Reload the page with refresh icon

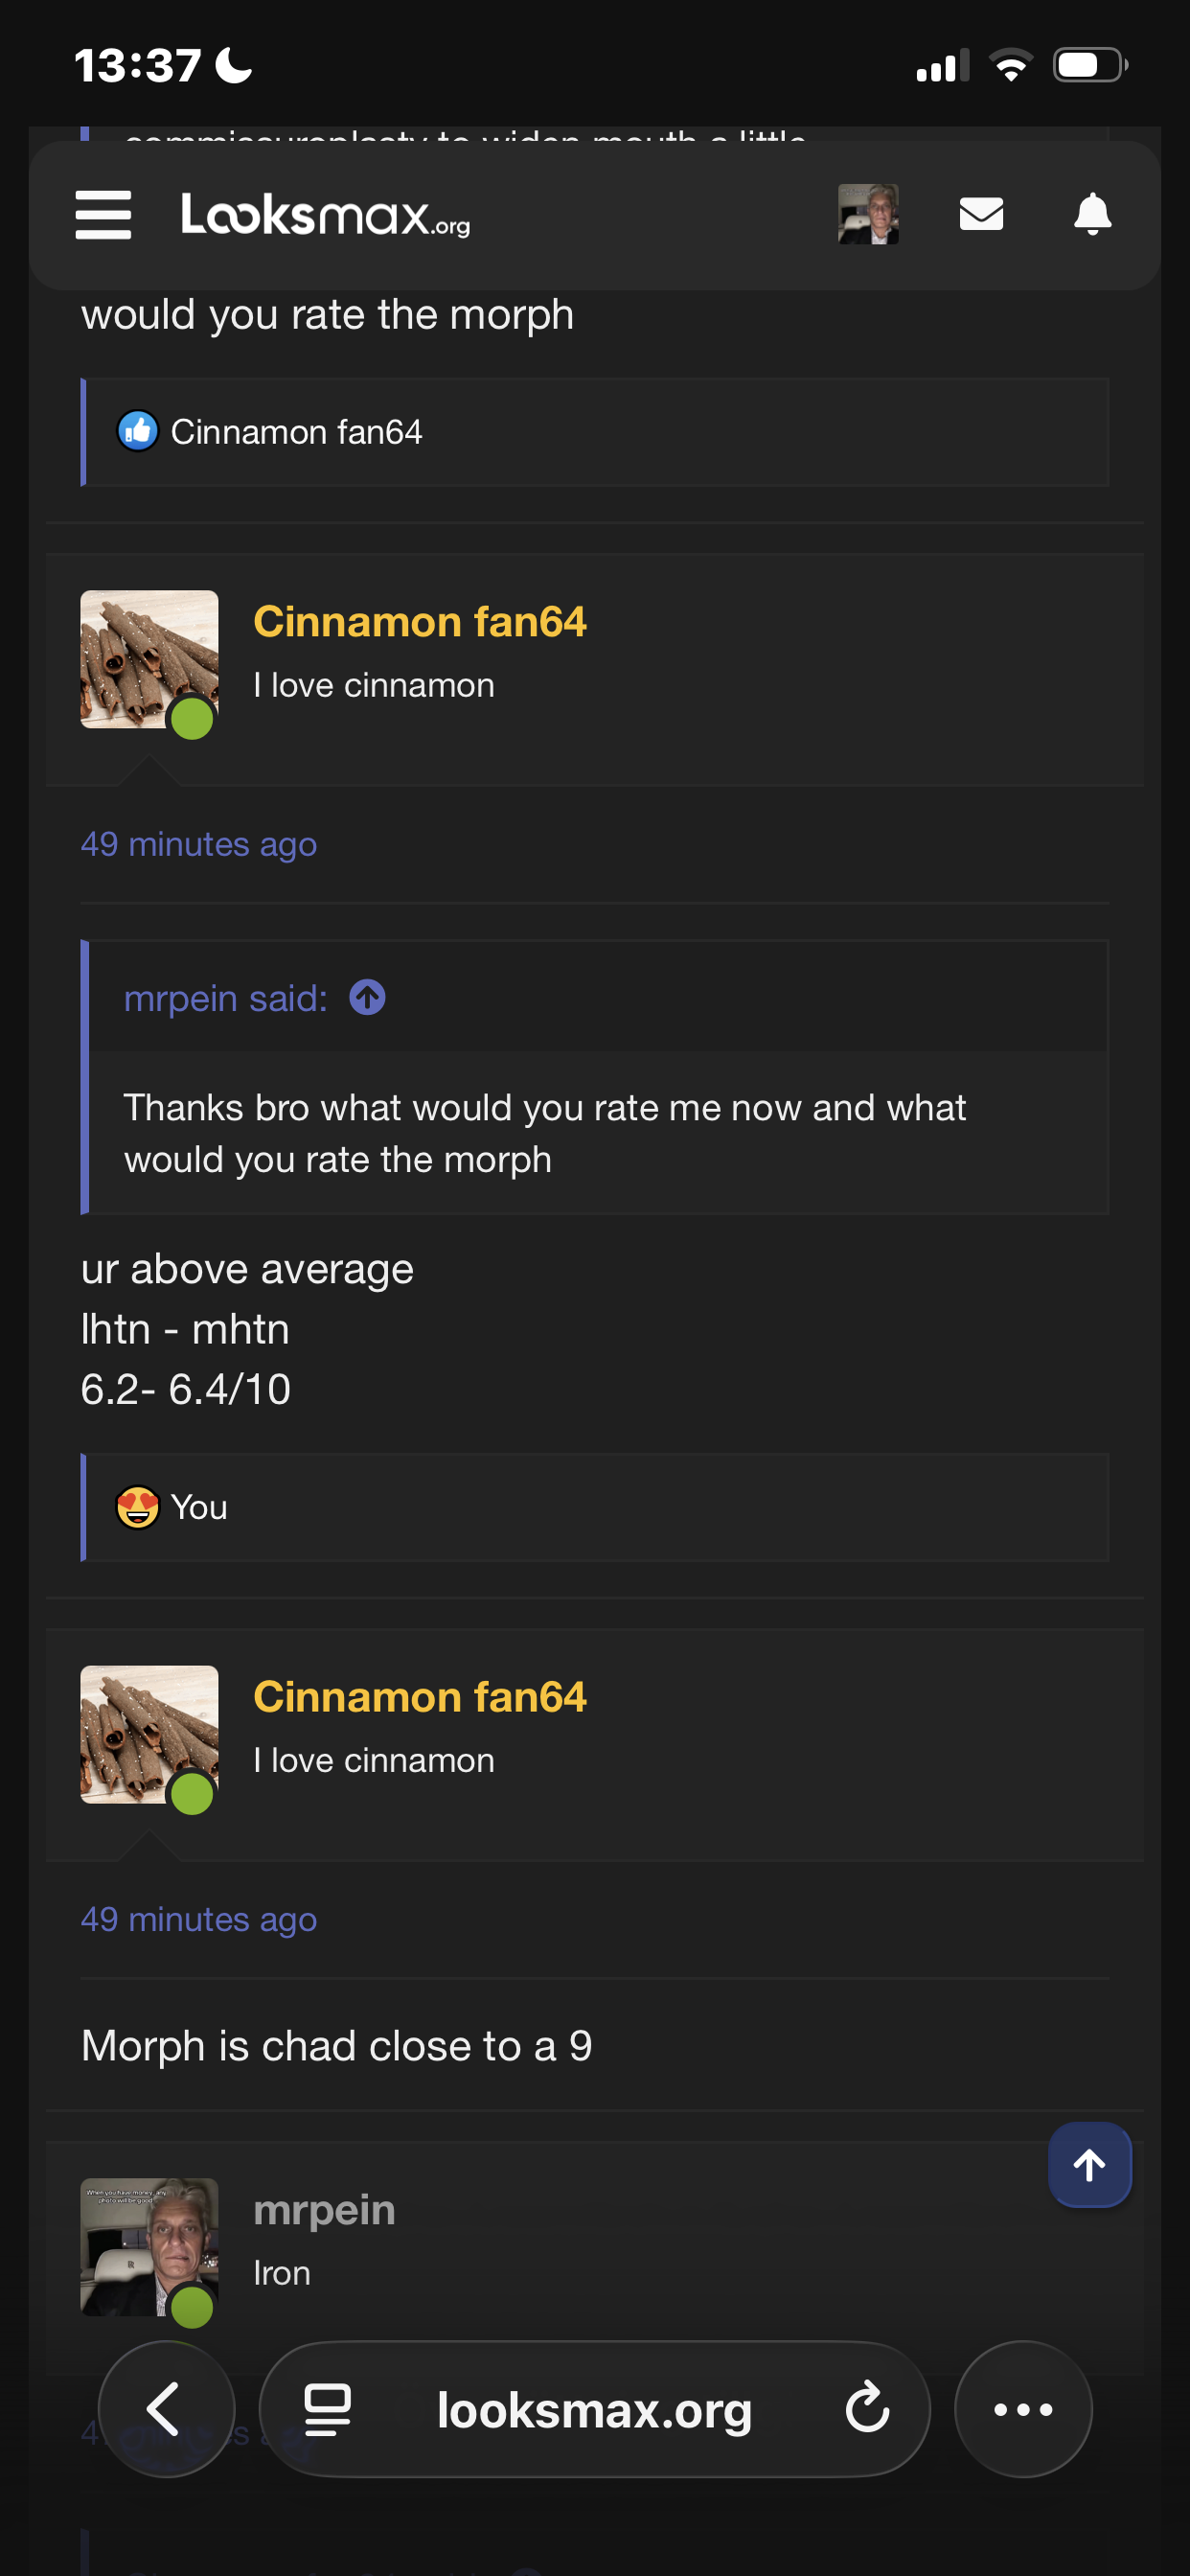tap(866, 2409)
